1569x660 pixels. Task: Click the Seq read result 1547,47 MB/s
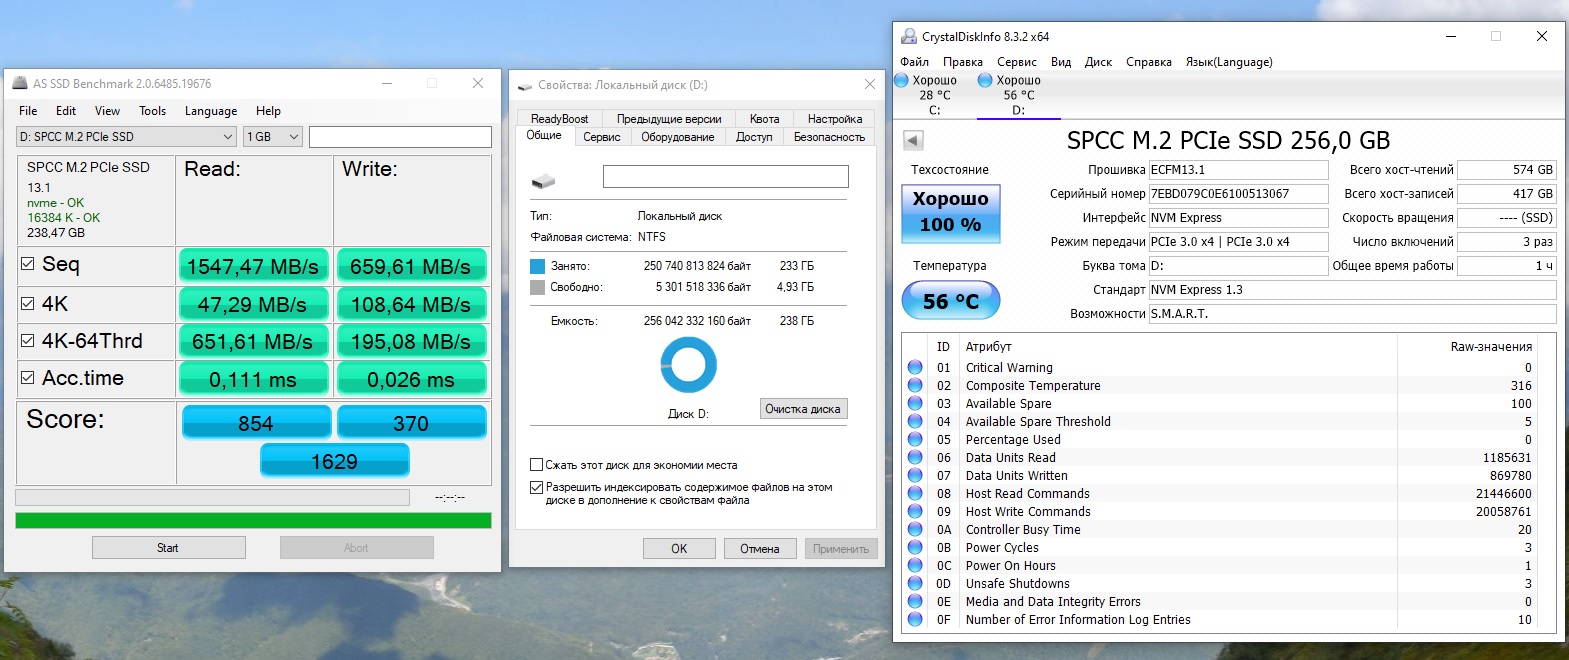pyautogui.click(x=253, y=267)
